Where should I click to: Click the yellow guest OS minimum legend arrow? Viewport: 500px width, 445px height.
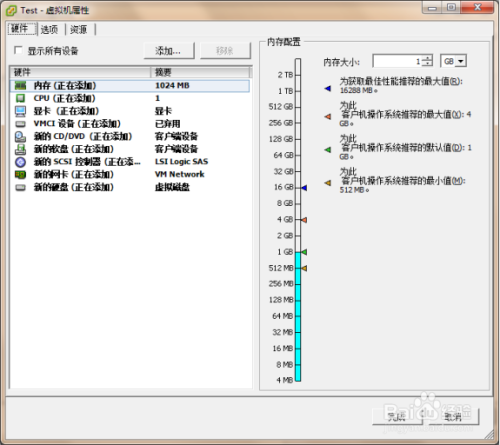(328, 183)
